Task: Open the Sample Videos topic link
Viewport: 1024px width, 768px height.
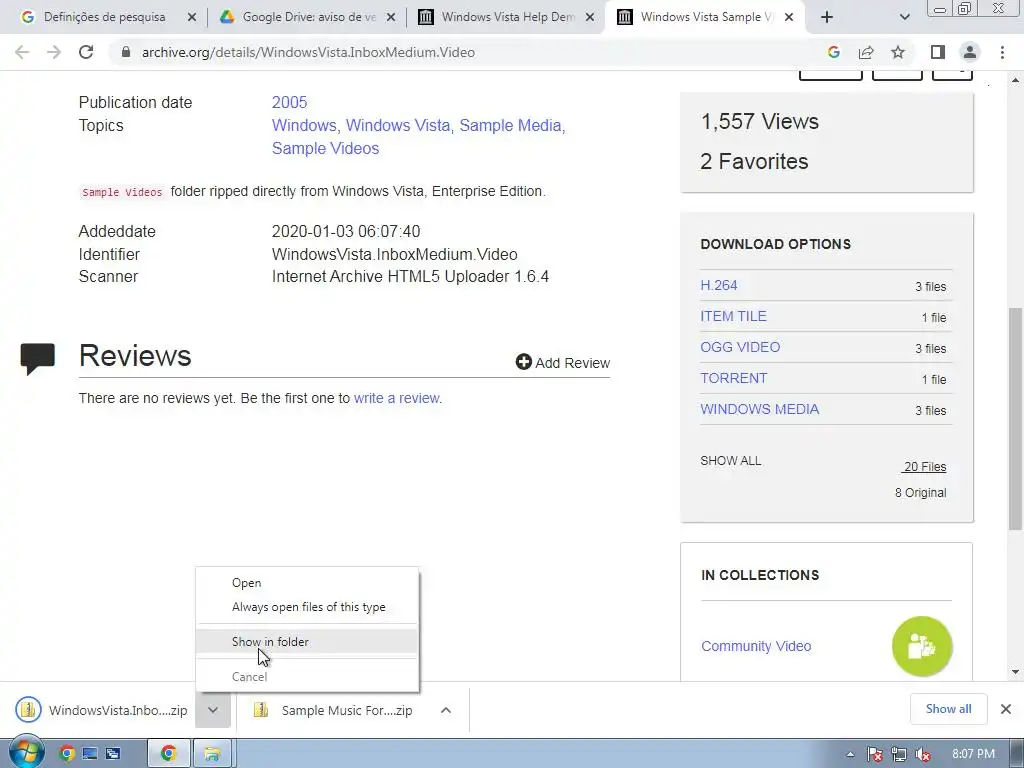Action: point(325,148)
